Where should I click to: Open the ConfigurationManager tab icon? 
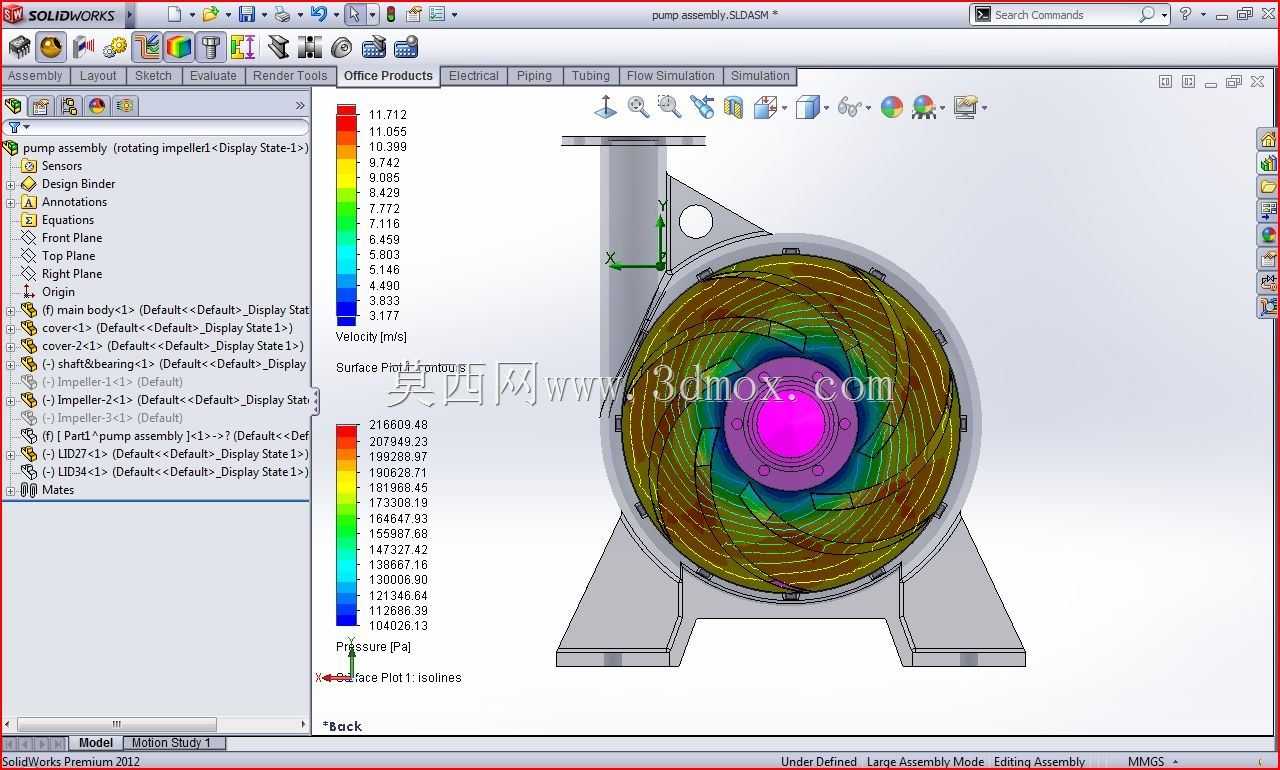pyautogui.click(x=69, y=105)
